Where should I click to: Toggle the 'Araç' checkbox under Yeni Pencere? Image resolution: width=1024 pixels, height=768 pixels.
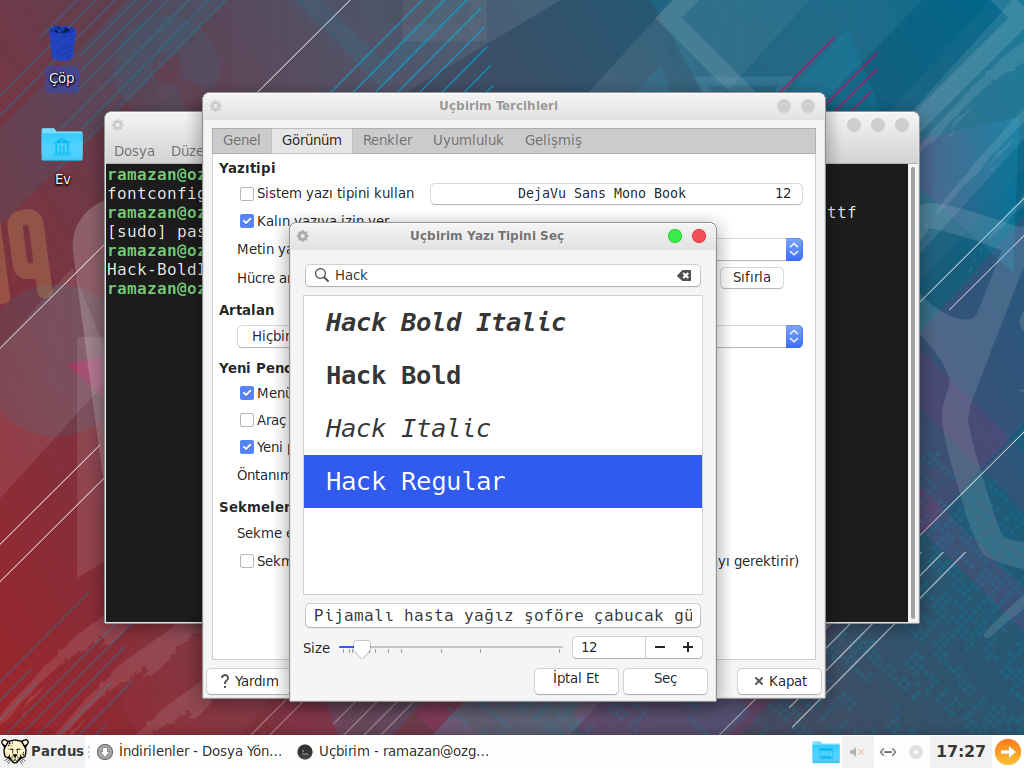[247, 420]
